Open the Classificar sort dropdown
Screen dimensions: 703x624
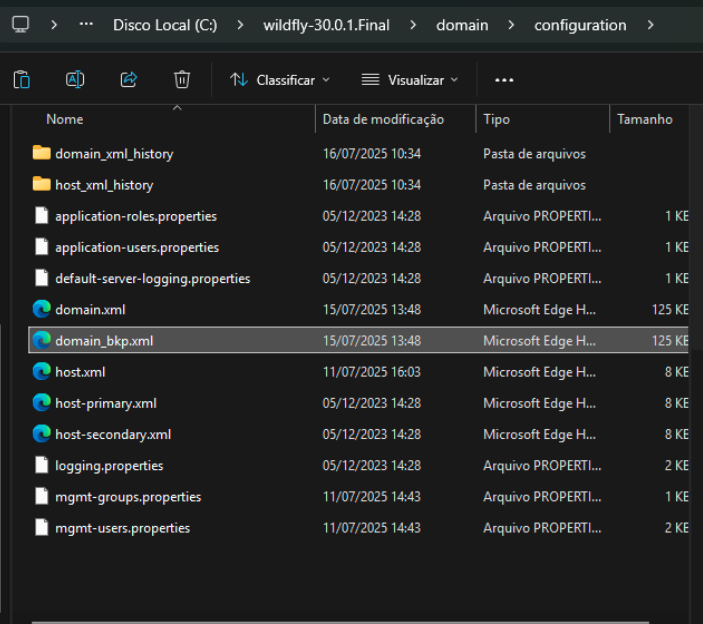tap(279, 79)
